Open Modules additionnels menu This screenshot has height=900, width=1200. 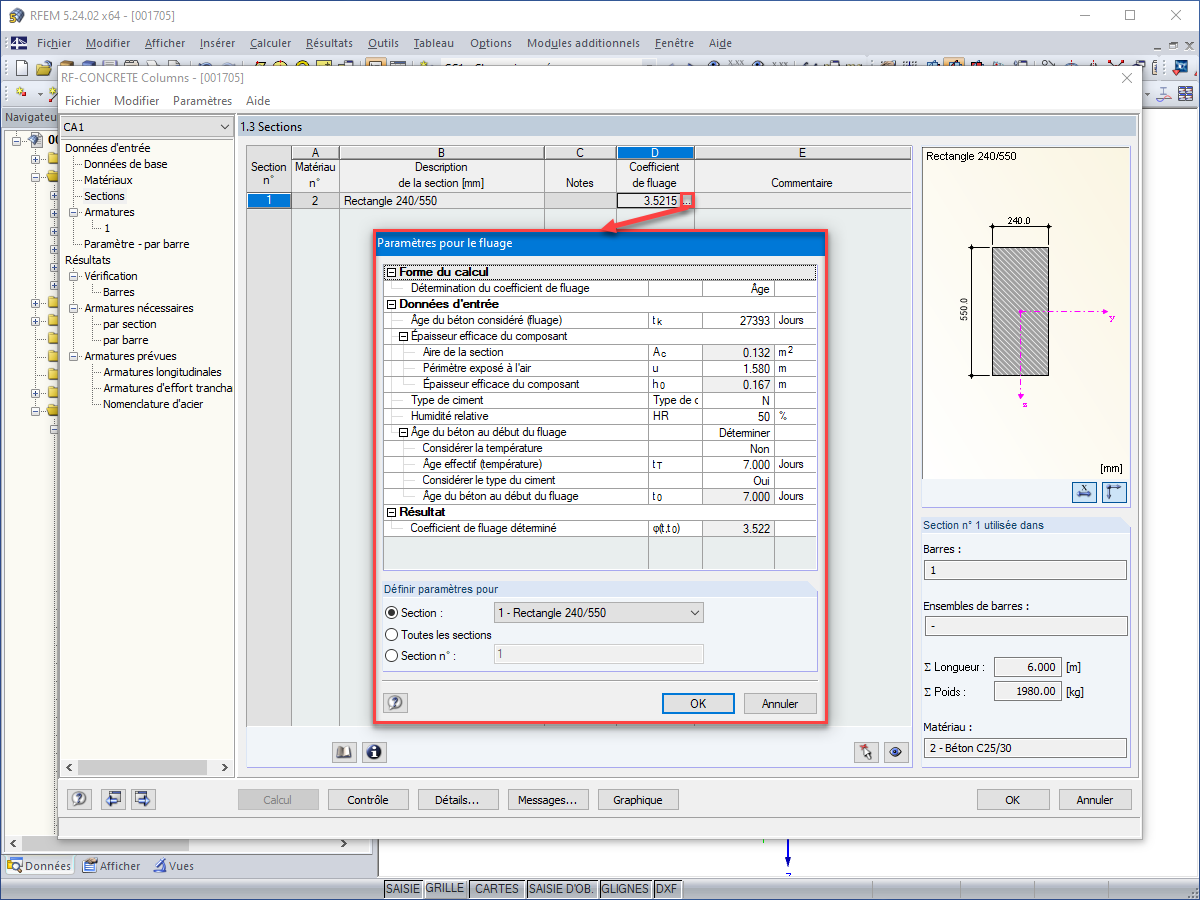583,43
